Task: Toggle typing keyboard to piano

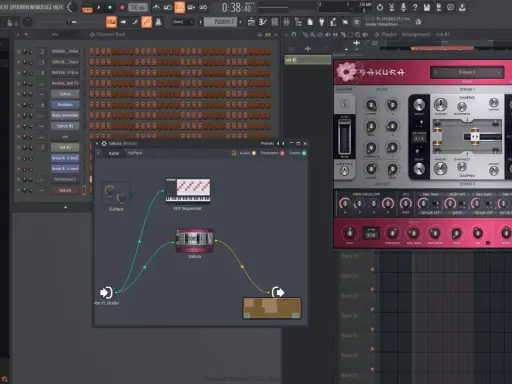Action: click(111, 22)
